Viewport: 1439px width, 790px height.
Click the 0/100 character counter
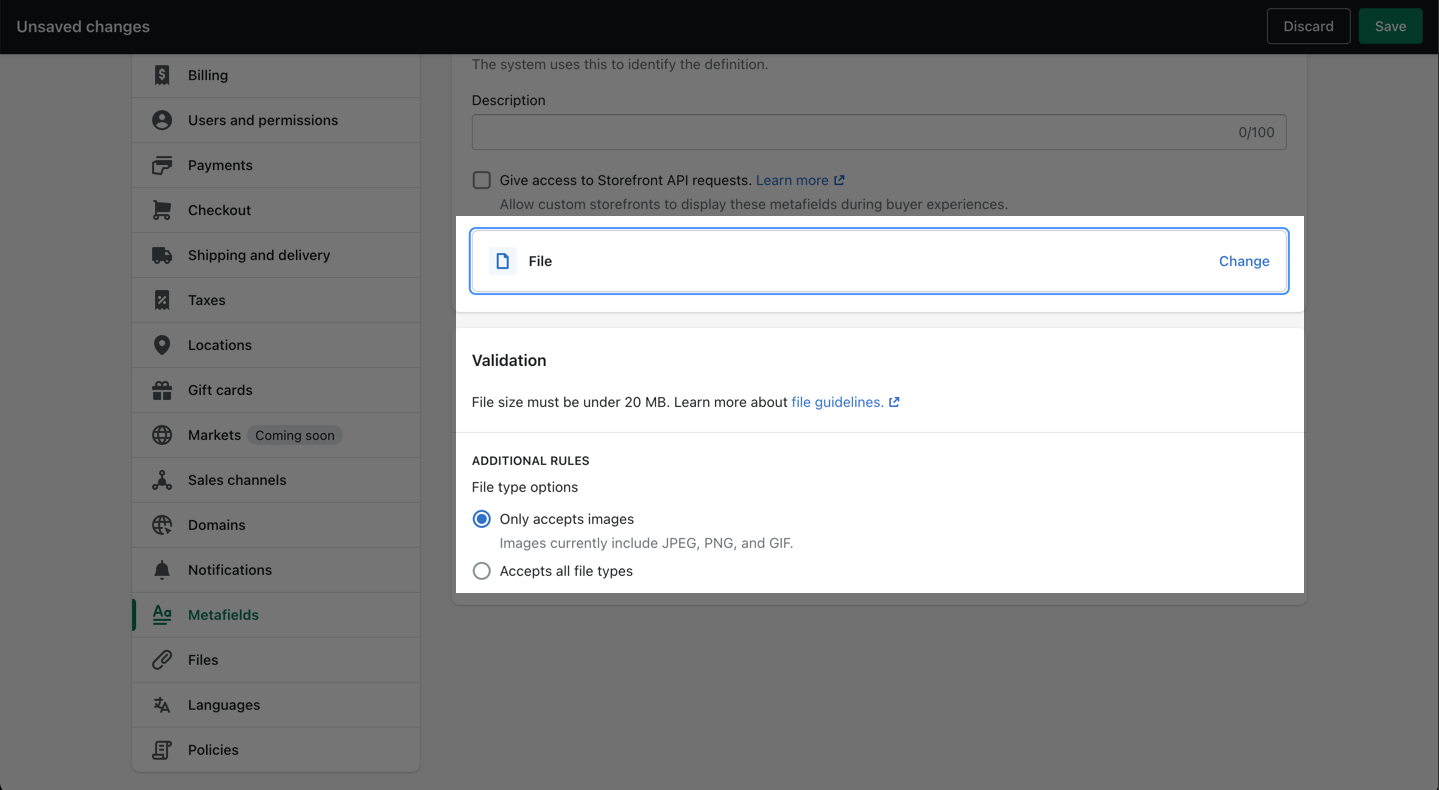(x=1257, y=132)
